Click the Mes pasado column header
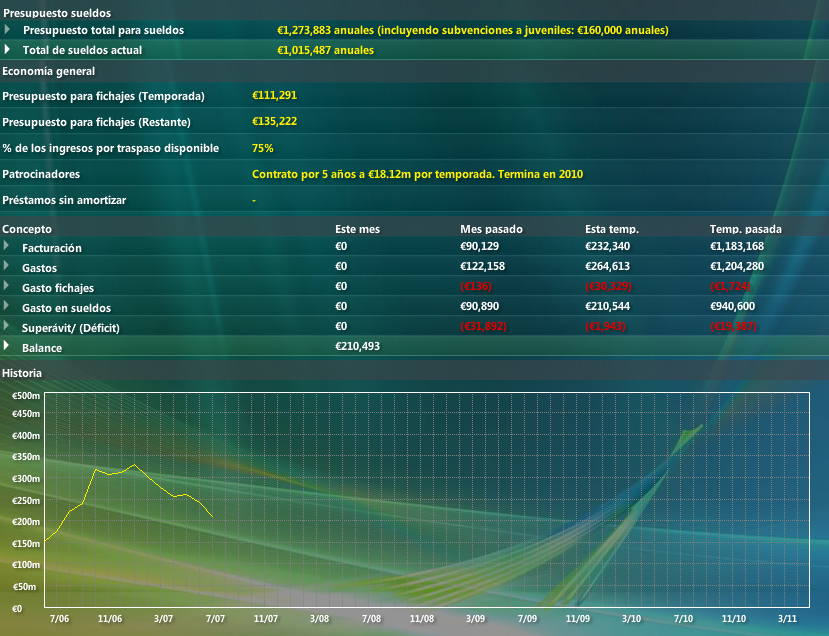 (x=491, y=229)
